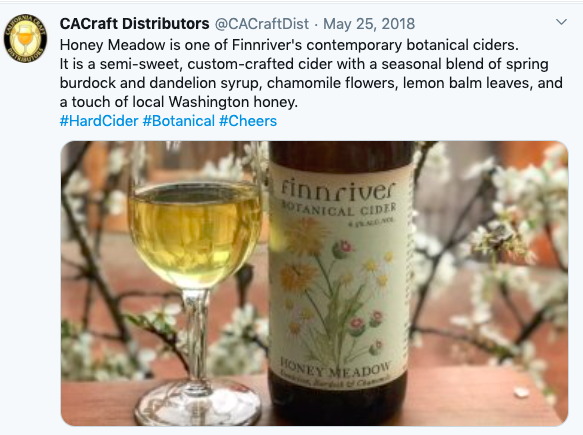Click the brown bottle neck in photo
The width and height of the screenshot is (583, 435).
pyautogui.click(x=340, y=154)
